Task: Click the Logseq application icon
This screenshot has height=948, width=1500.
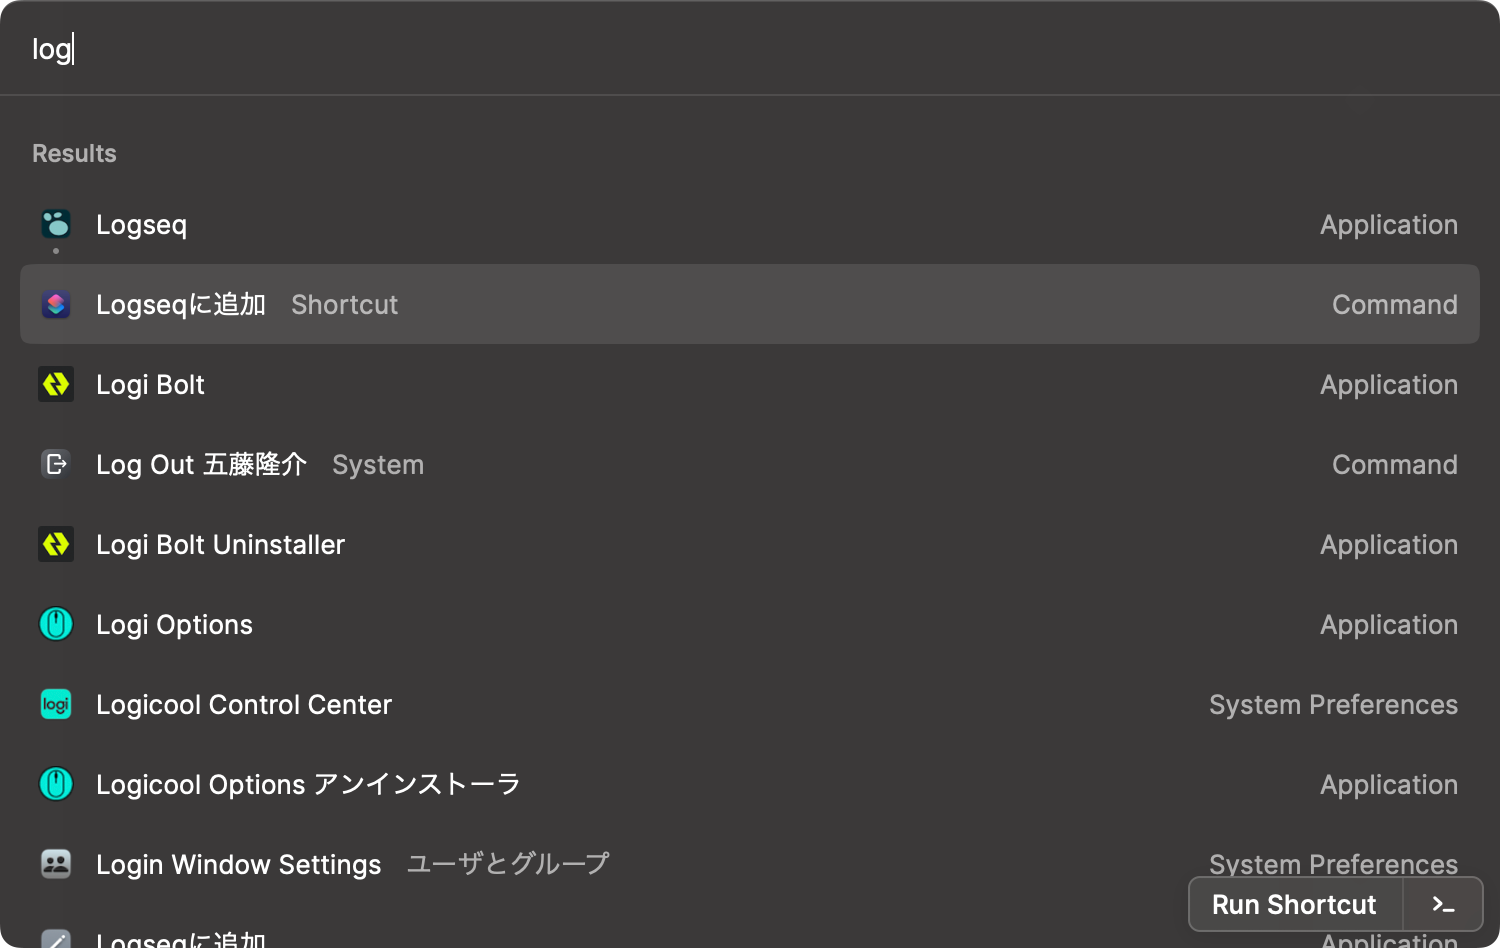Action: click(56, 224)
